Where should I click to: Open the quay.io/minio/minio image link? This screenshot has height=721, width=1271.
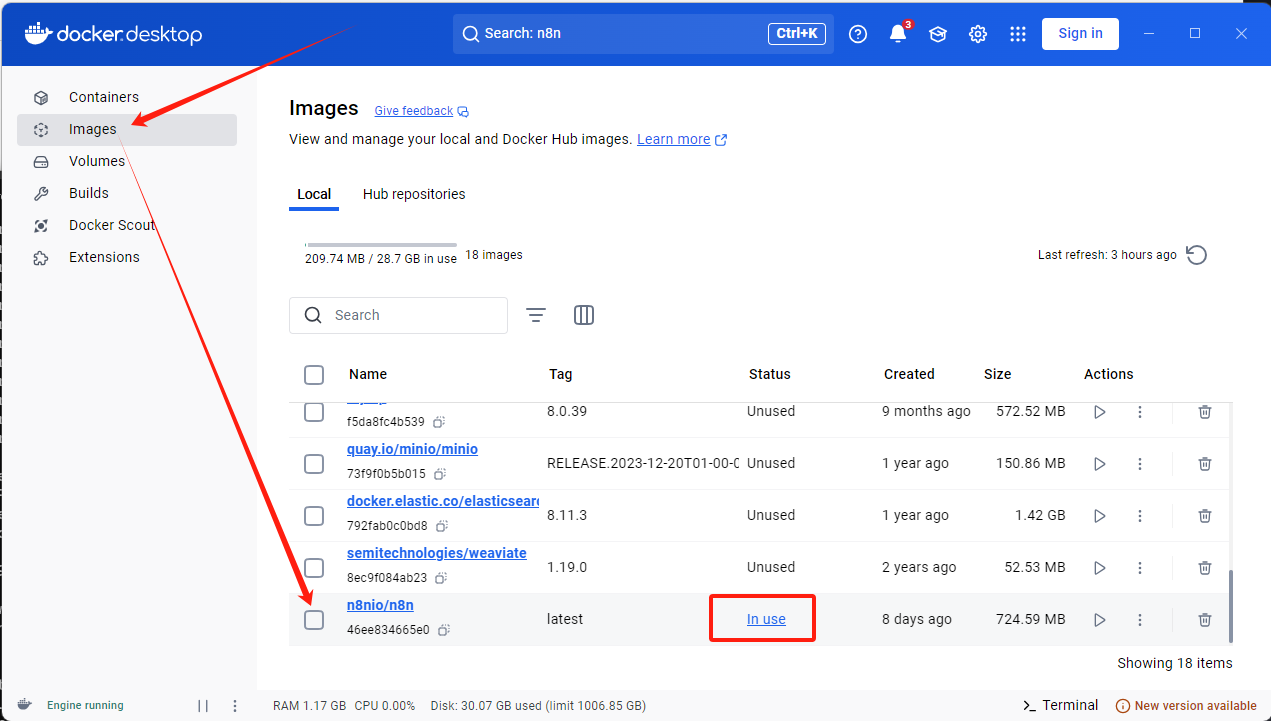click(x=412, y=449)
